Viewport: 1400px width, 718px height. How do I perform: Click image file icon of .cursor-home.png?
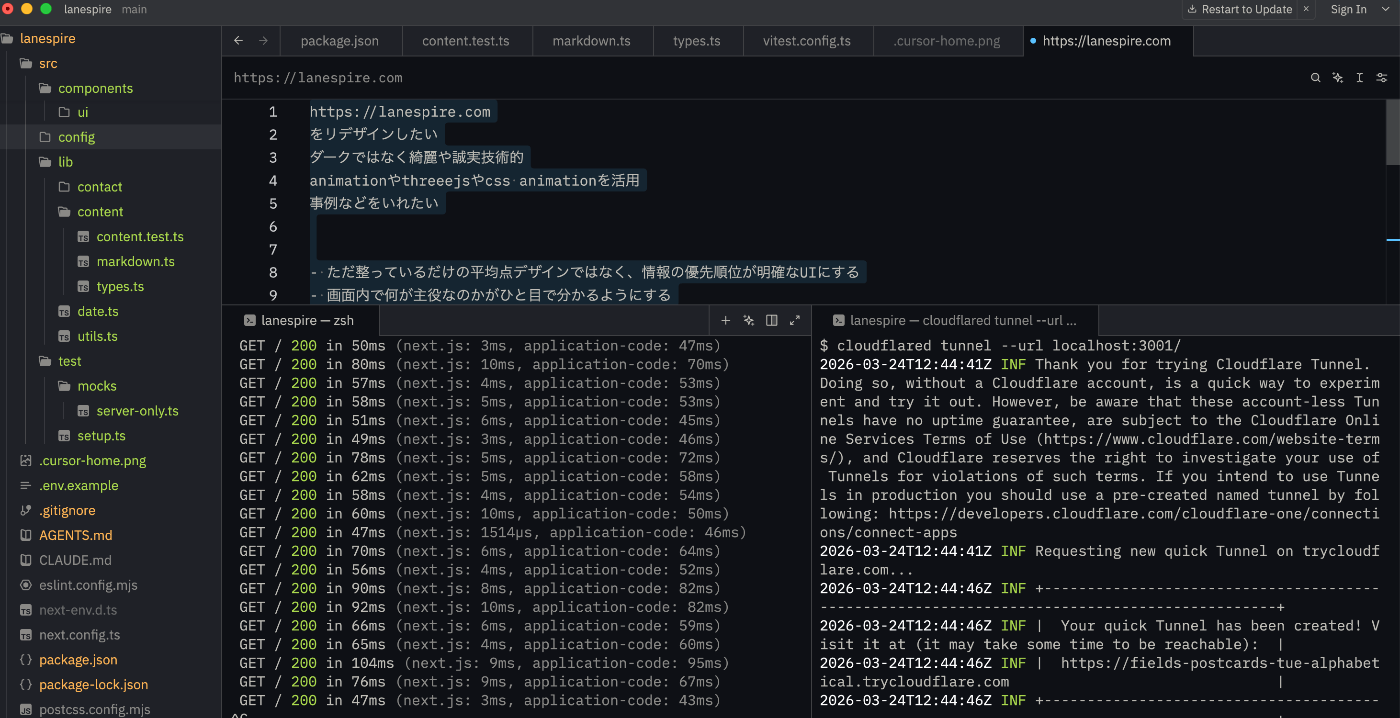(x=26, y=461)
